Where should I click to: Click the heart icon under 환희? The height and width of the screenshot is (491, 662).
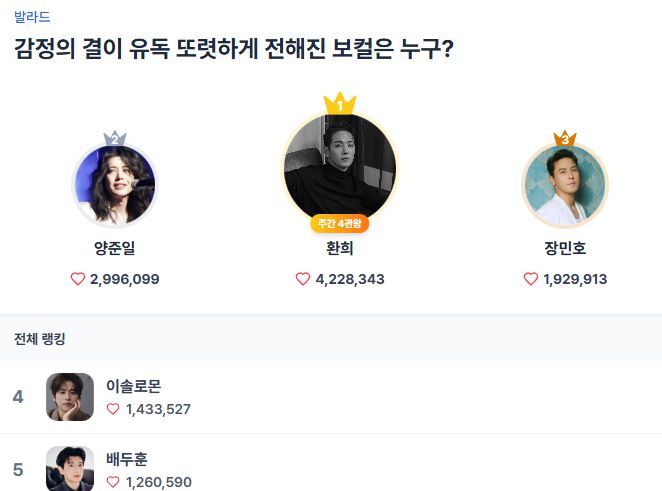[x=303, y=279]
